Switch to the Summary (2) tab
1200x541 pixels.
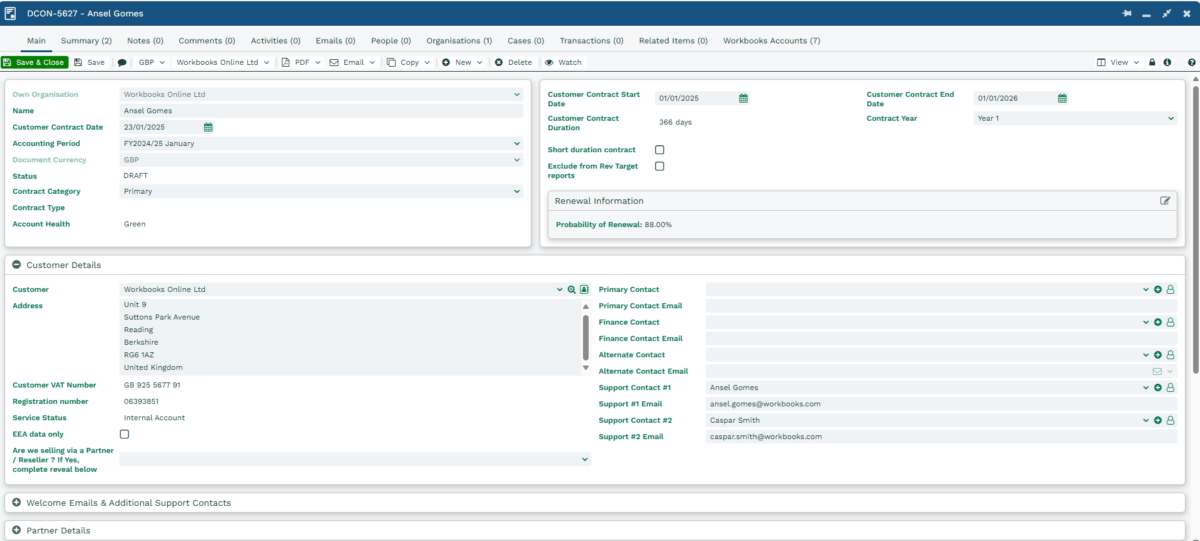click(x=86, y=41)
